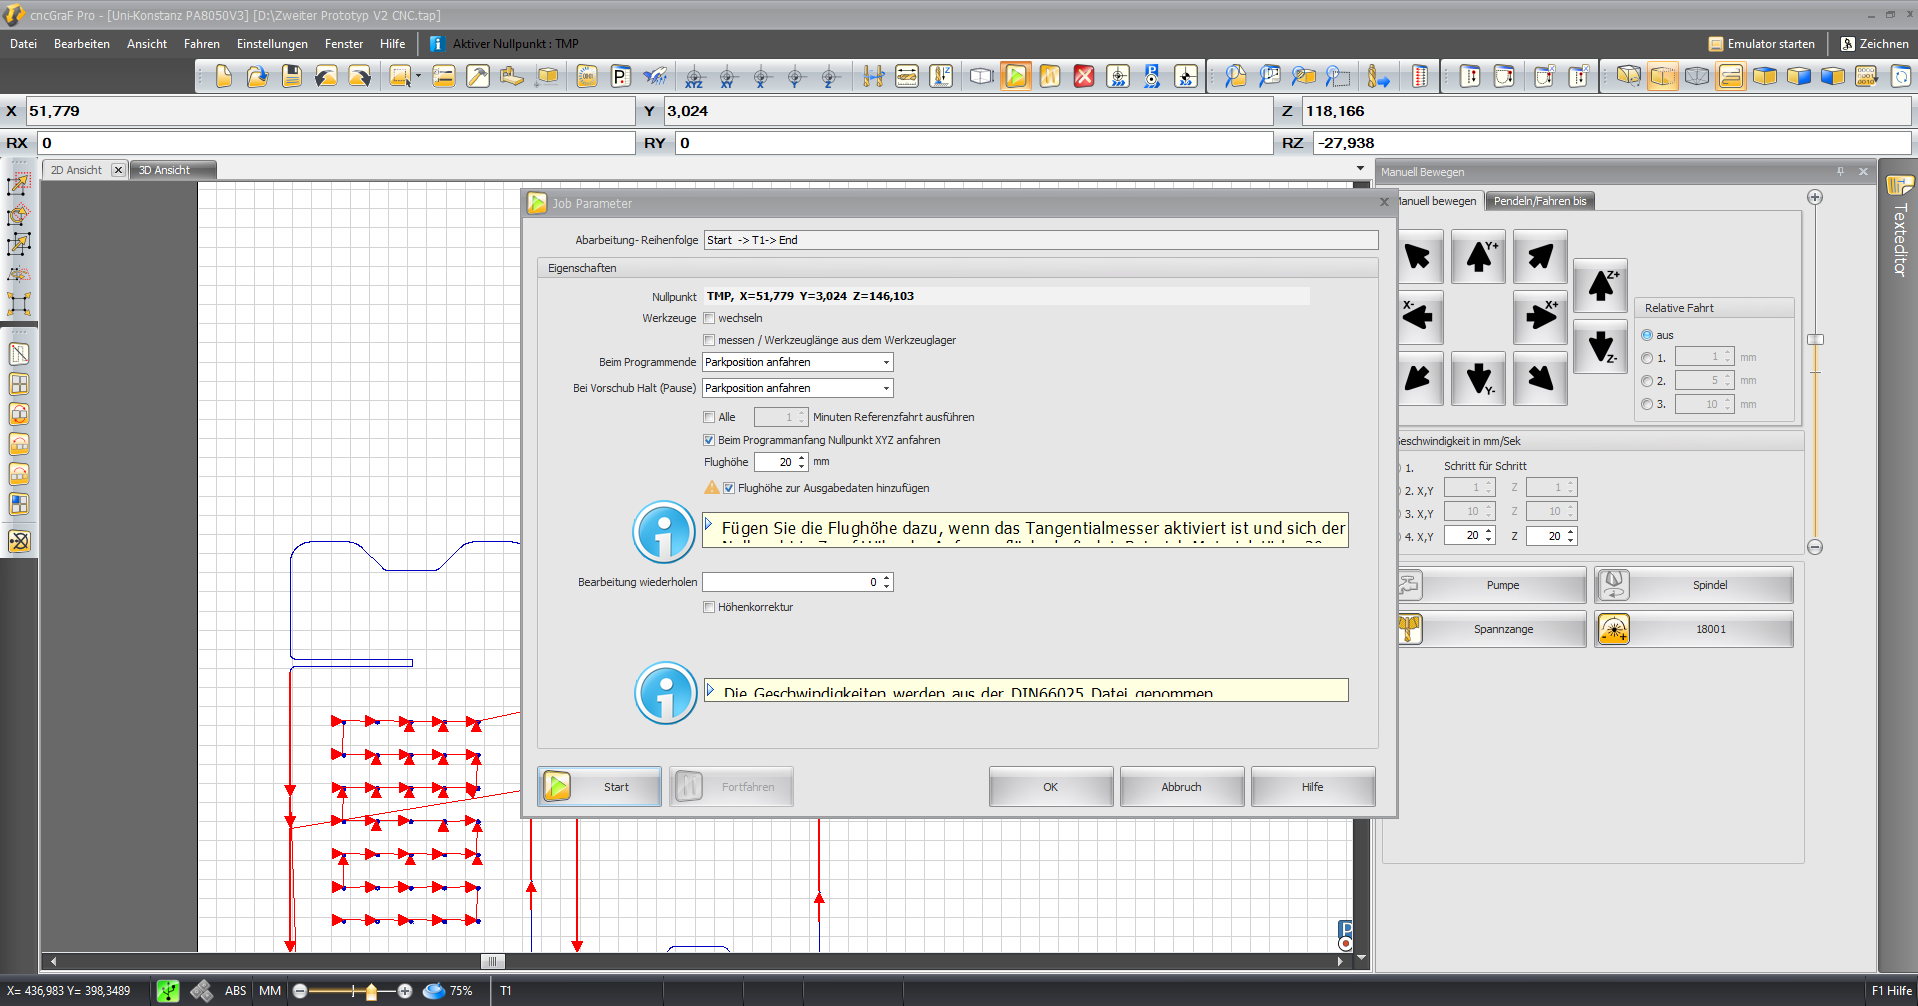Click the Pumpe button
Image resolution: width=1918 pixels, height=1006 pixels.
[x=1492, y=585]
